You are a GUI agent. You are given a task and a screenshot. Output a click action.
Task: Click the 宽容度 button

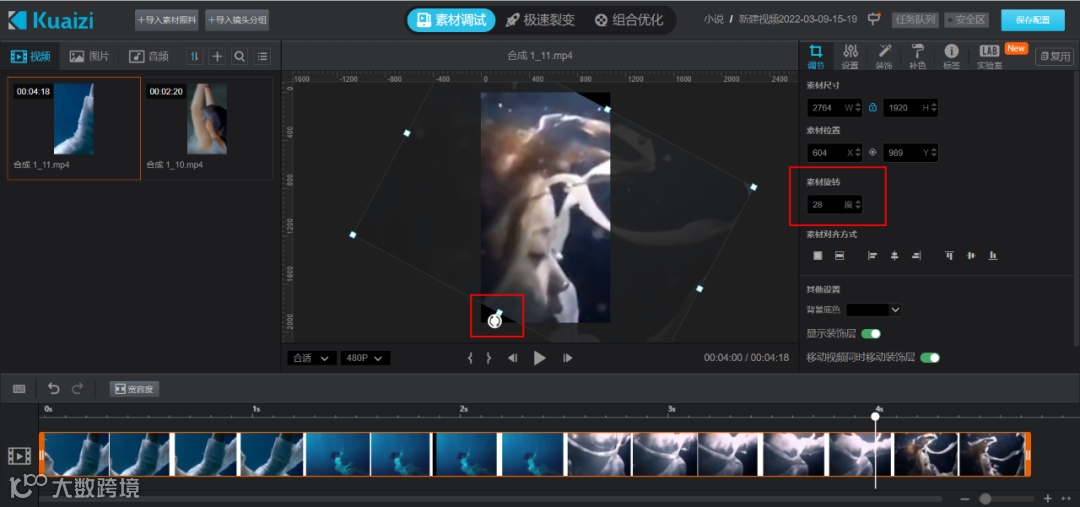tap(134, 389)
